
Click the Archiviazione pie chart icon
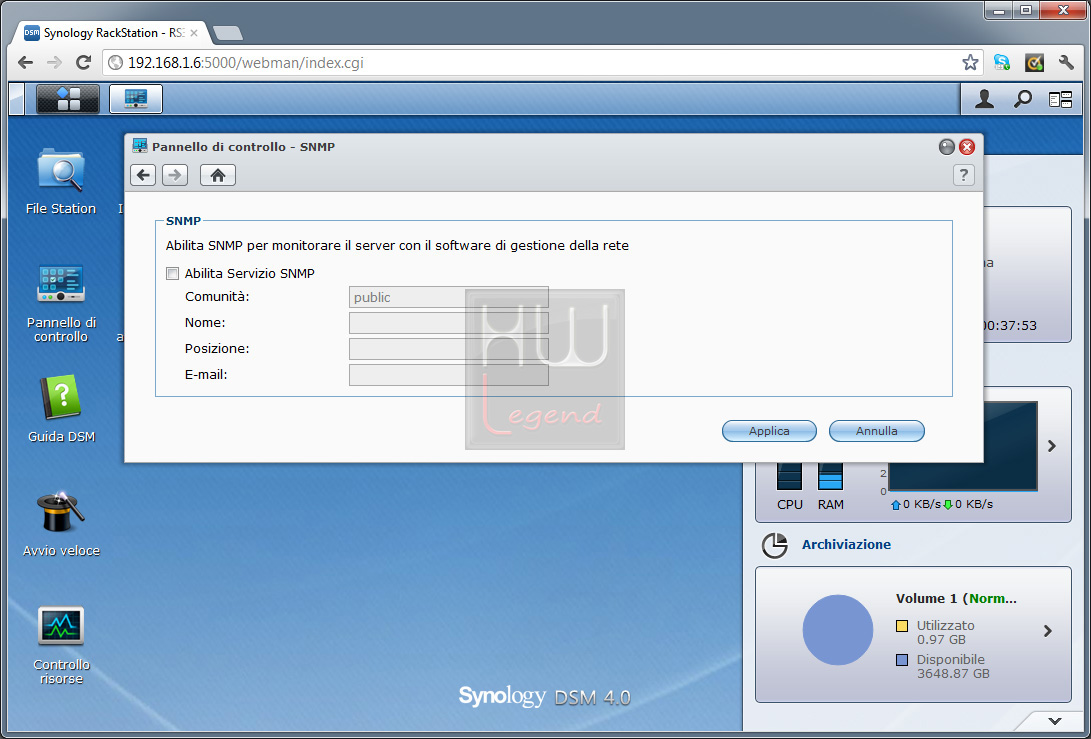click(x=774, y=545)
